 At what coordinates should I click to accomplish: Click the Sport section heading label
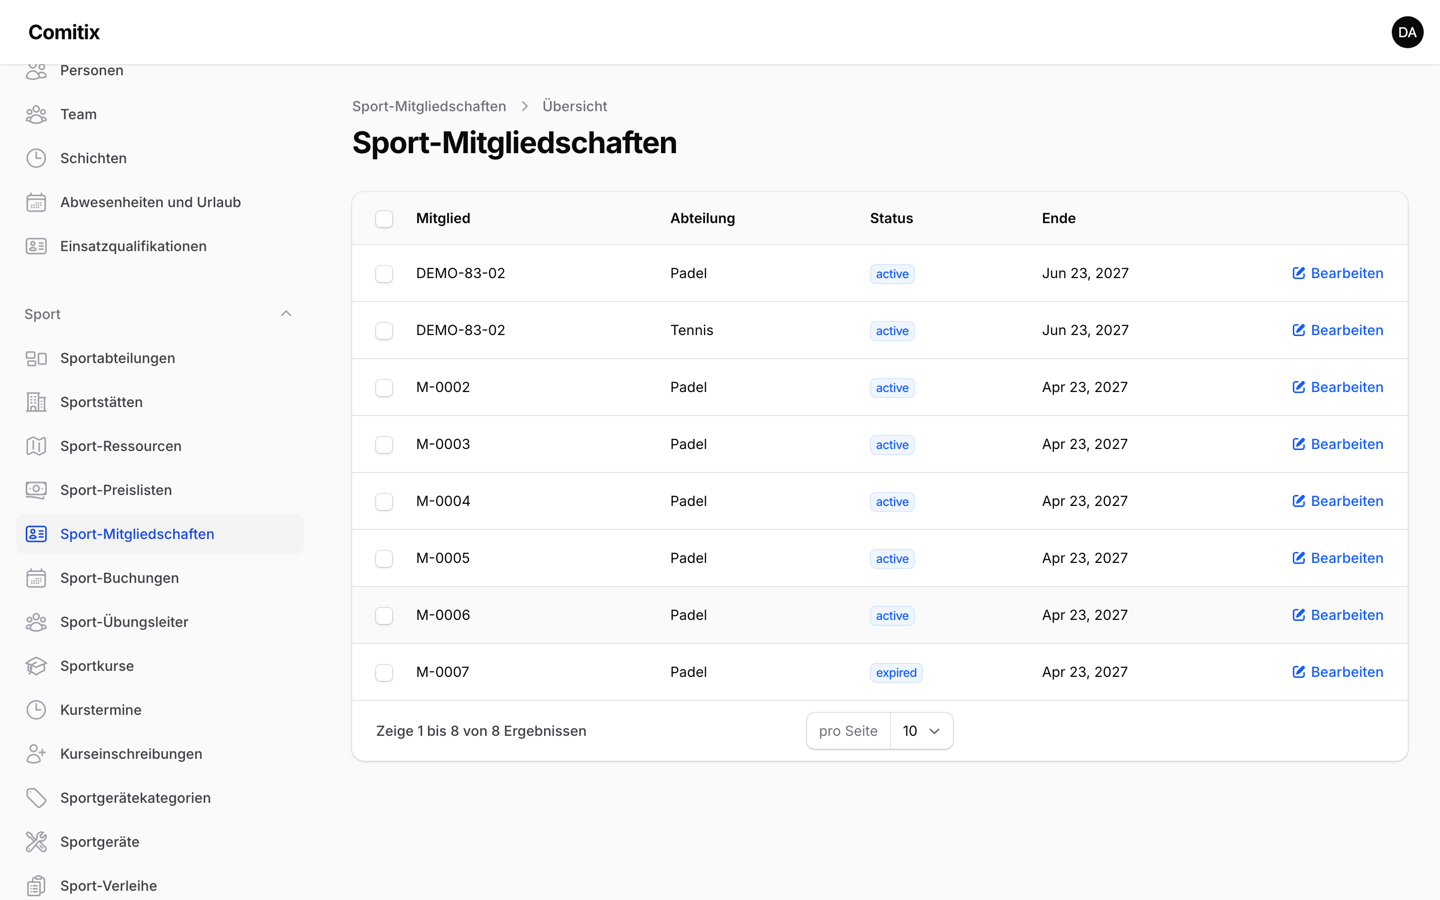43,314
